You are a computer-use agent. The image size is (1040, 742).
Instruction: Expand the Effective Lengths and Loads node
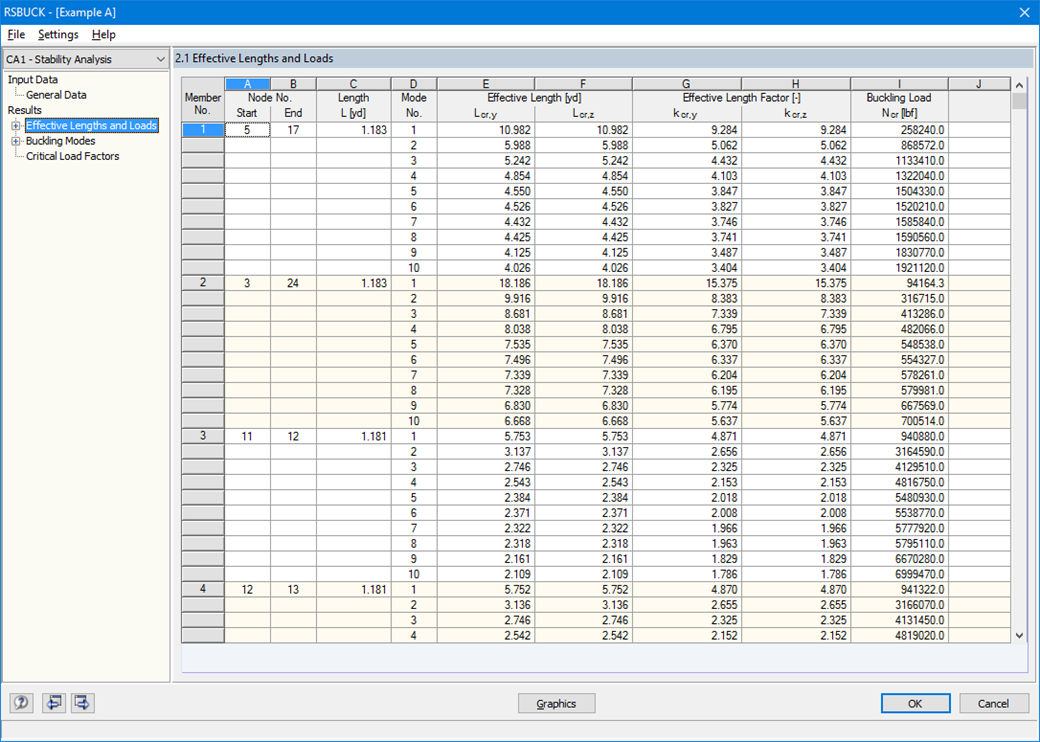click(14, 125)
